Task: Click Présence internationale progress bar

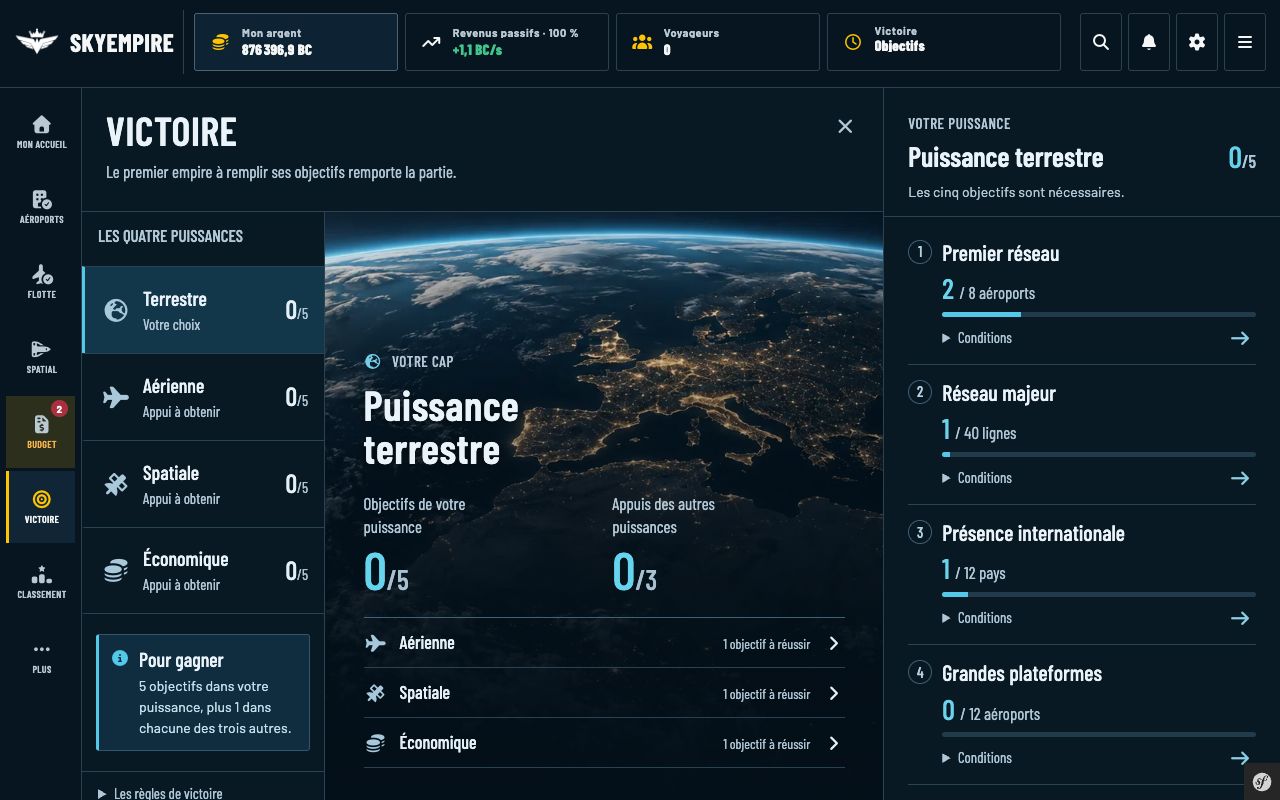Action: [1099, 594]
